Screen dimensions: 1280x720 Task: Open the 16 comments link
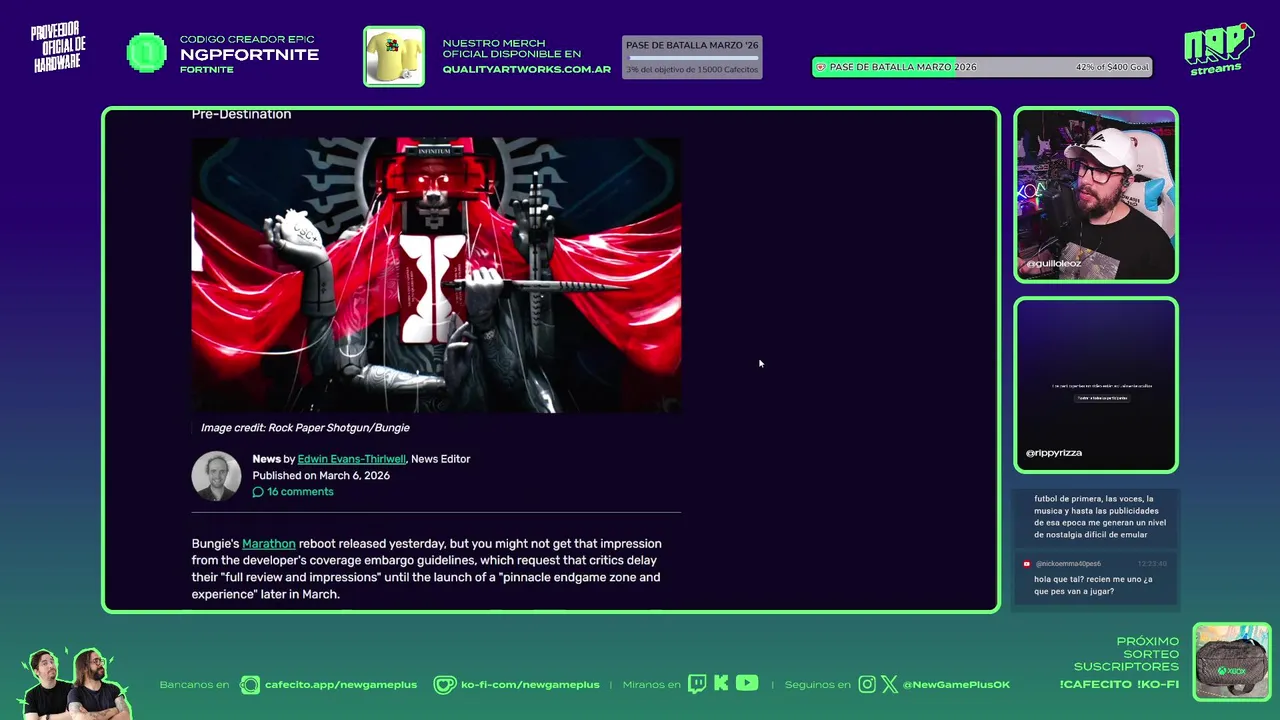[300, 492]
